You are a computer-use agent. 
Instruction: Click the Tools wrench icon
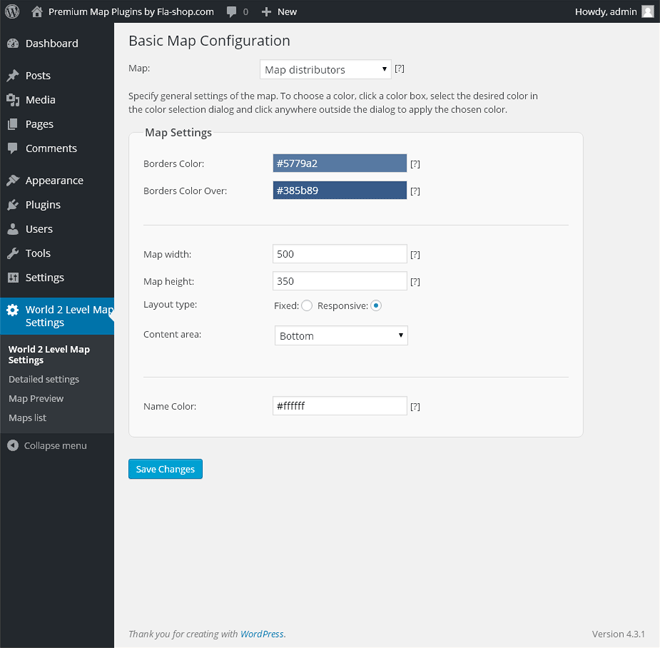(13, 253)
